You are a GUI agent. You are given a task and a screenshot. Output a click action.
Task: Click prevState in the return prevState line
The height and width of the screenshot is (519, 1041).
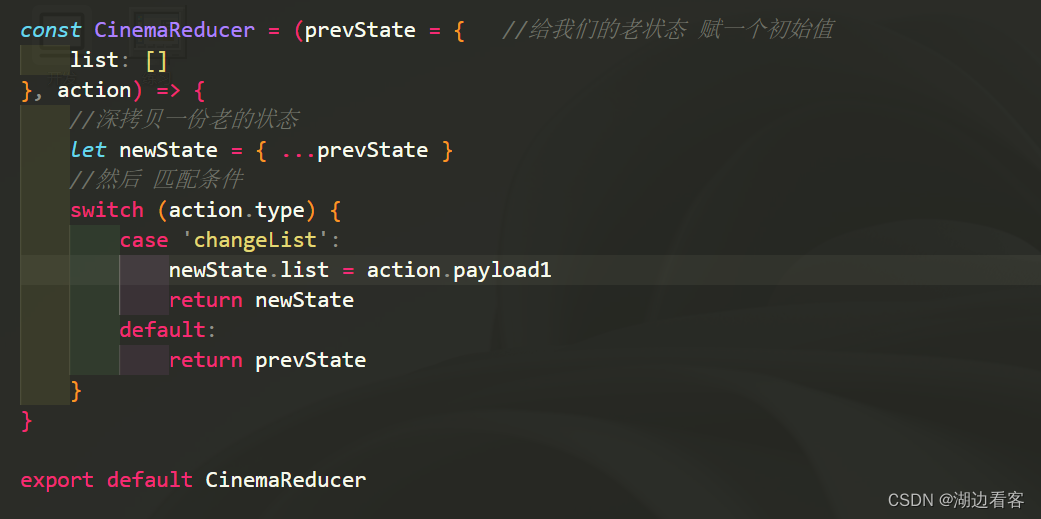click(x=310, y=360)
